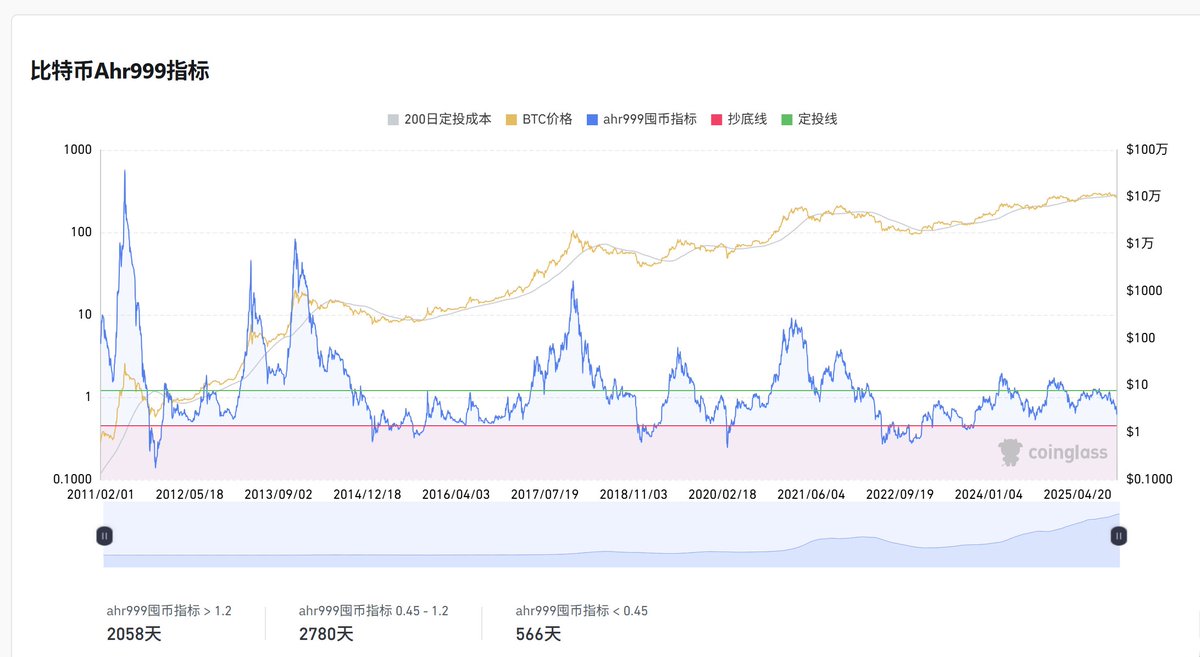Image resolution: width=1200 pixels, height=657 pixels.
Task: Click the 2021/06/04 date axis label
Action: [812, 494]
